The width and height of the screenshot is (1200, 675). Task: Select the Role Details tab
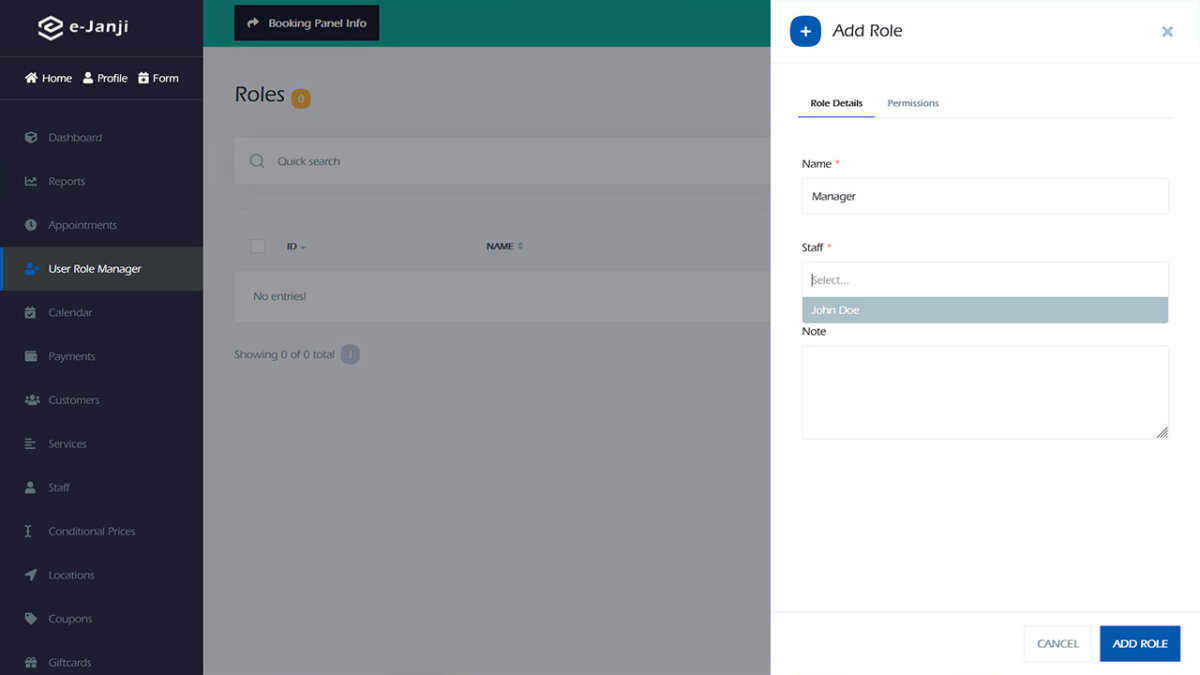click(x=837, y=103)
